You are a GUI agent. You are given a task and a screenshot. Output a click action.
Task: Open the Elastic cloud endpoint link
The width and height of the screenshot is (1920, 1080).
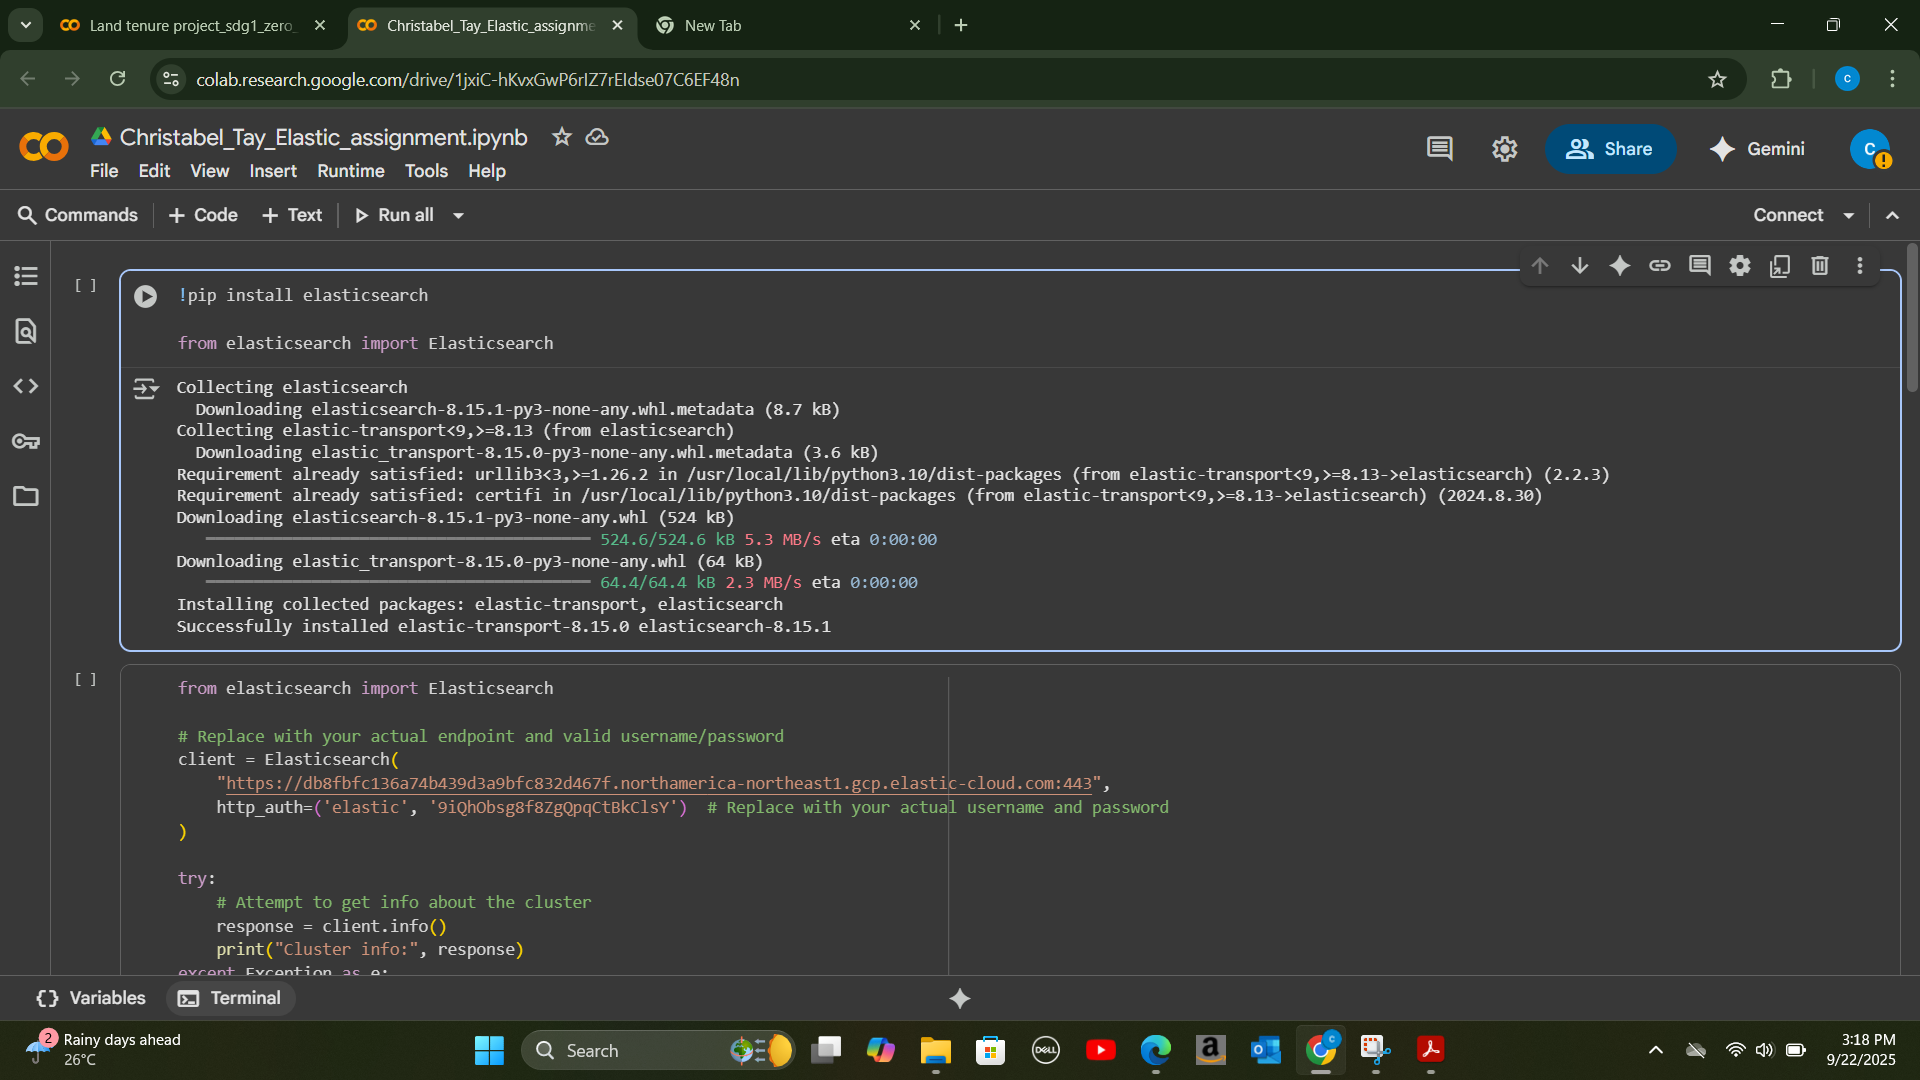(658, 783)
